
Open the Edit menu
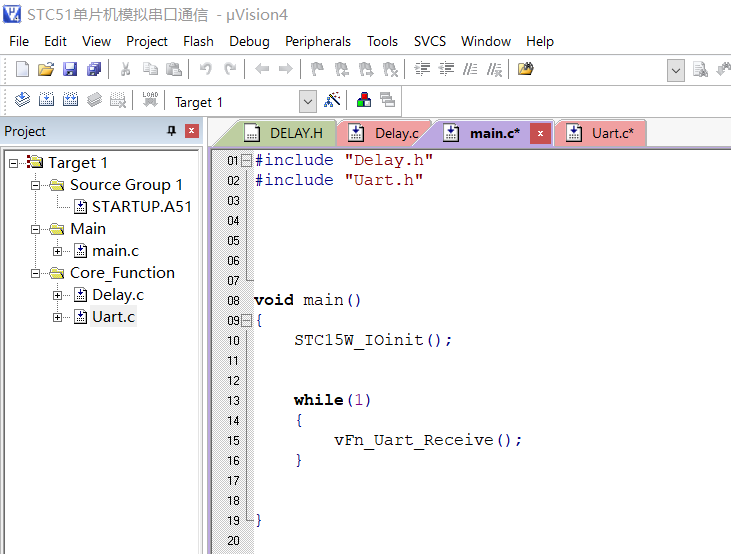(55, 42)
